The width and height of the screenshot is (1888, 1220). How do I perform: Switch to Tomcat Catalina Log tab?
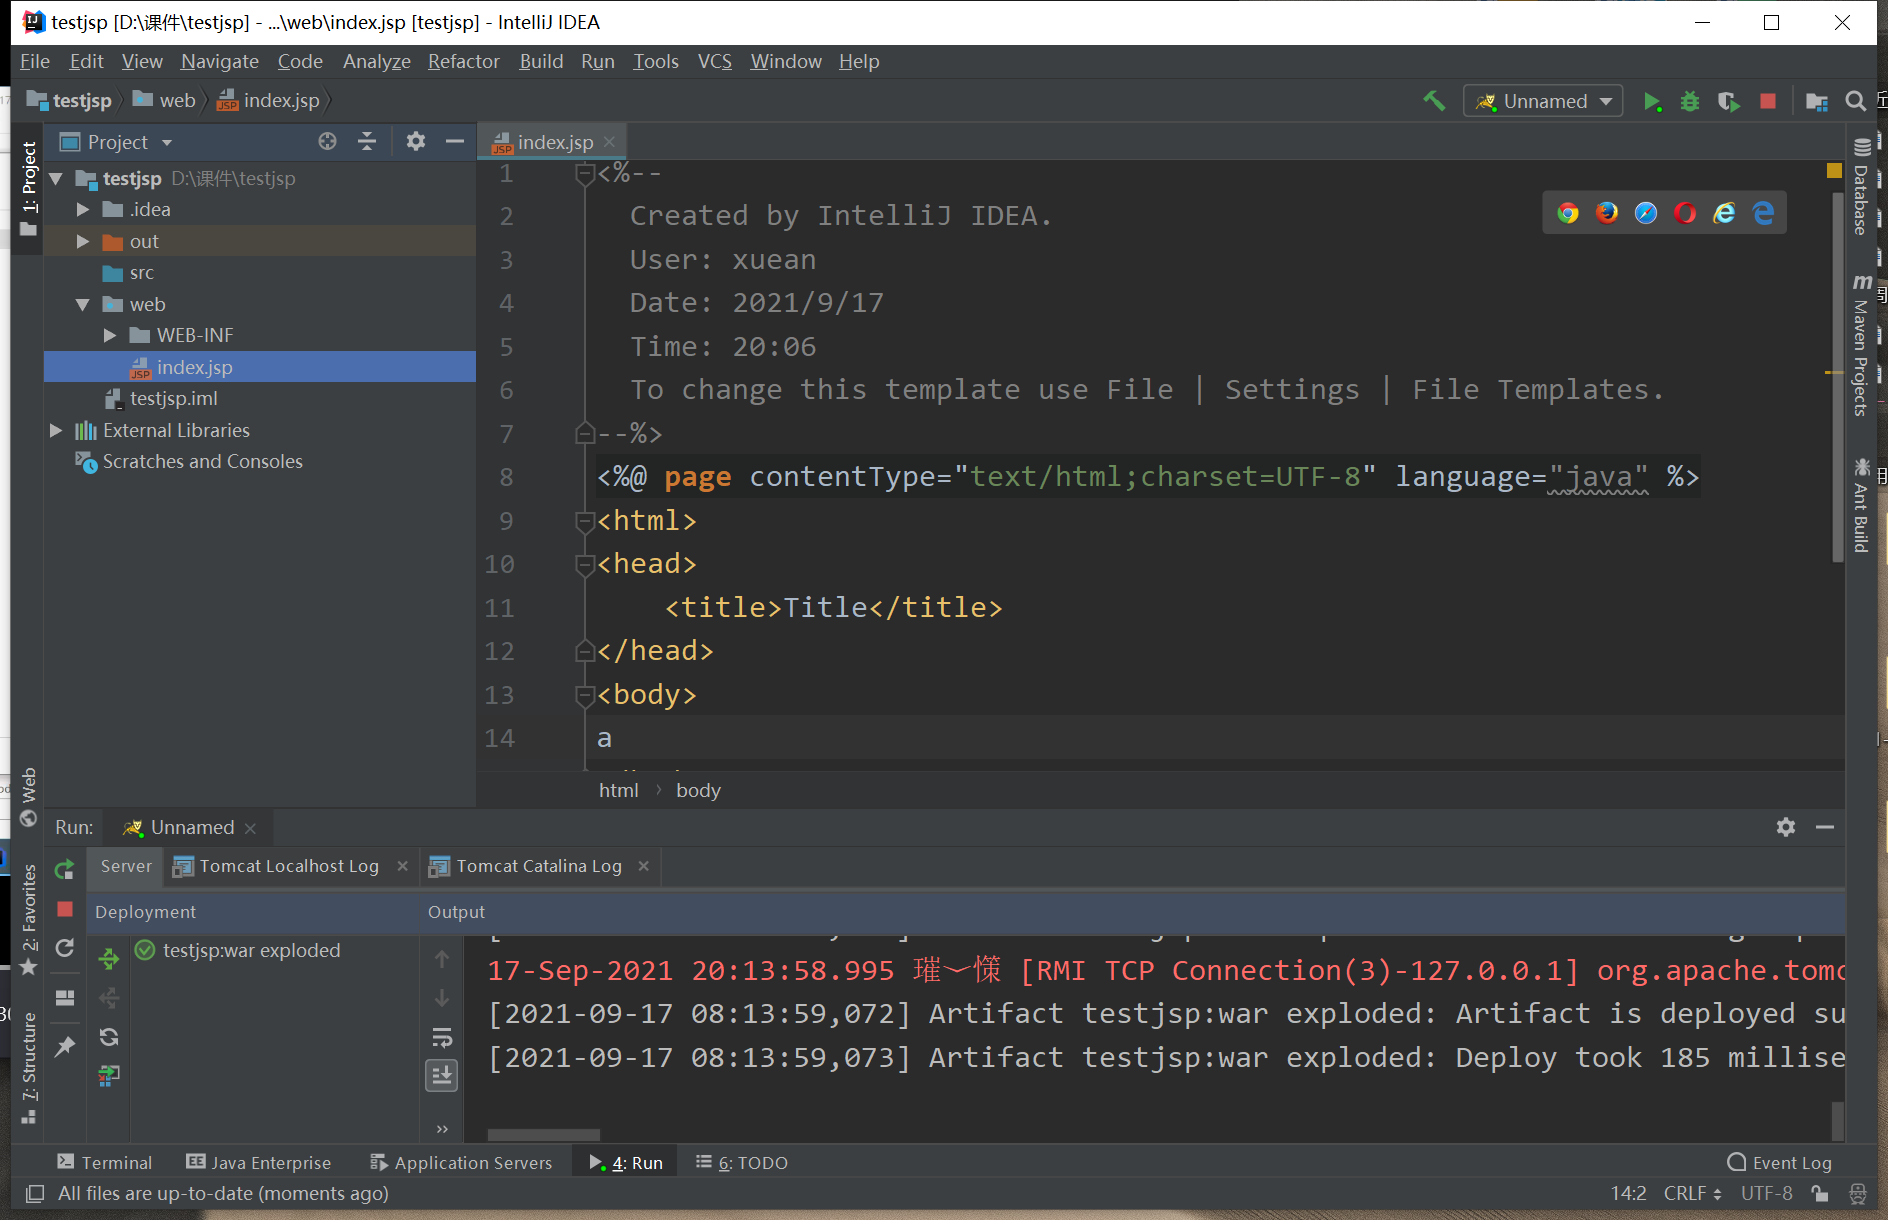[538, 866]
